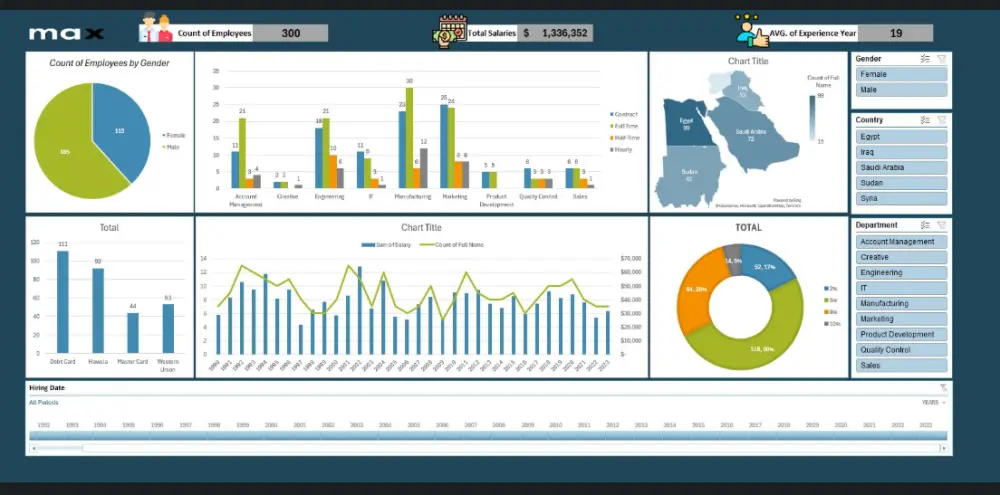Click the Western Union bar labeled 53

[168, 329]
